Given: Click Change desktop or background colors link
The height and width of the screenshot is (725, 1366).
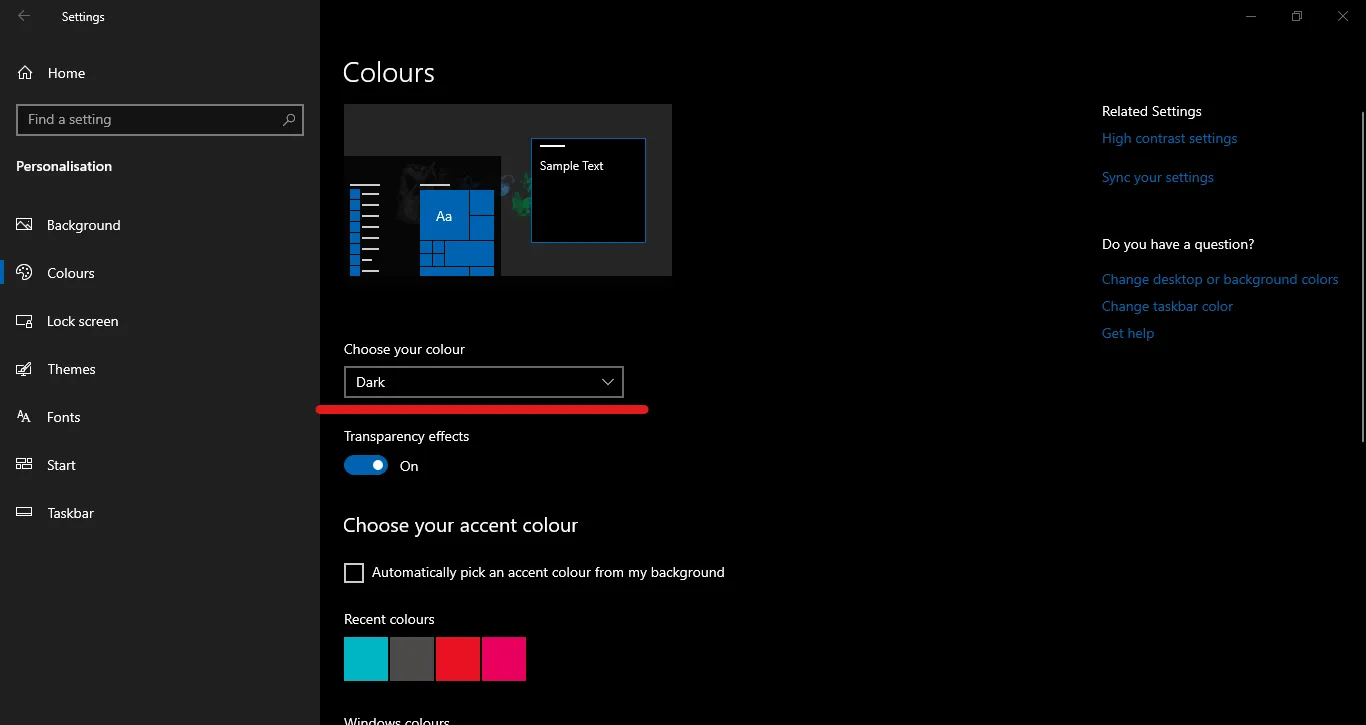Looking at the screenshot, I should pyautogui.click(x=1220, y=279).
